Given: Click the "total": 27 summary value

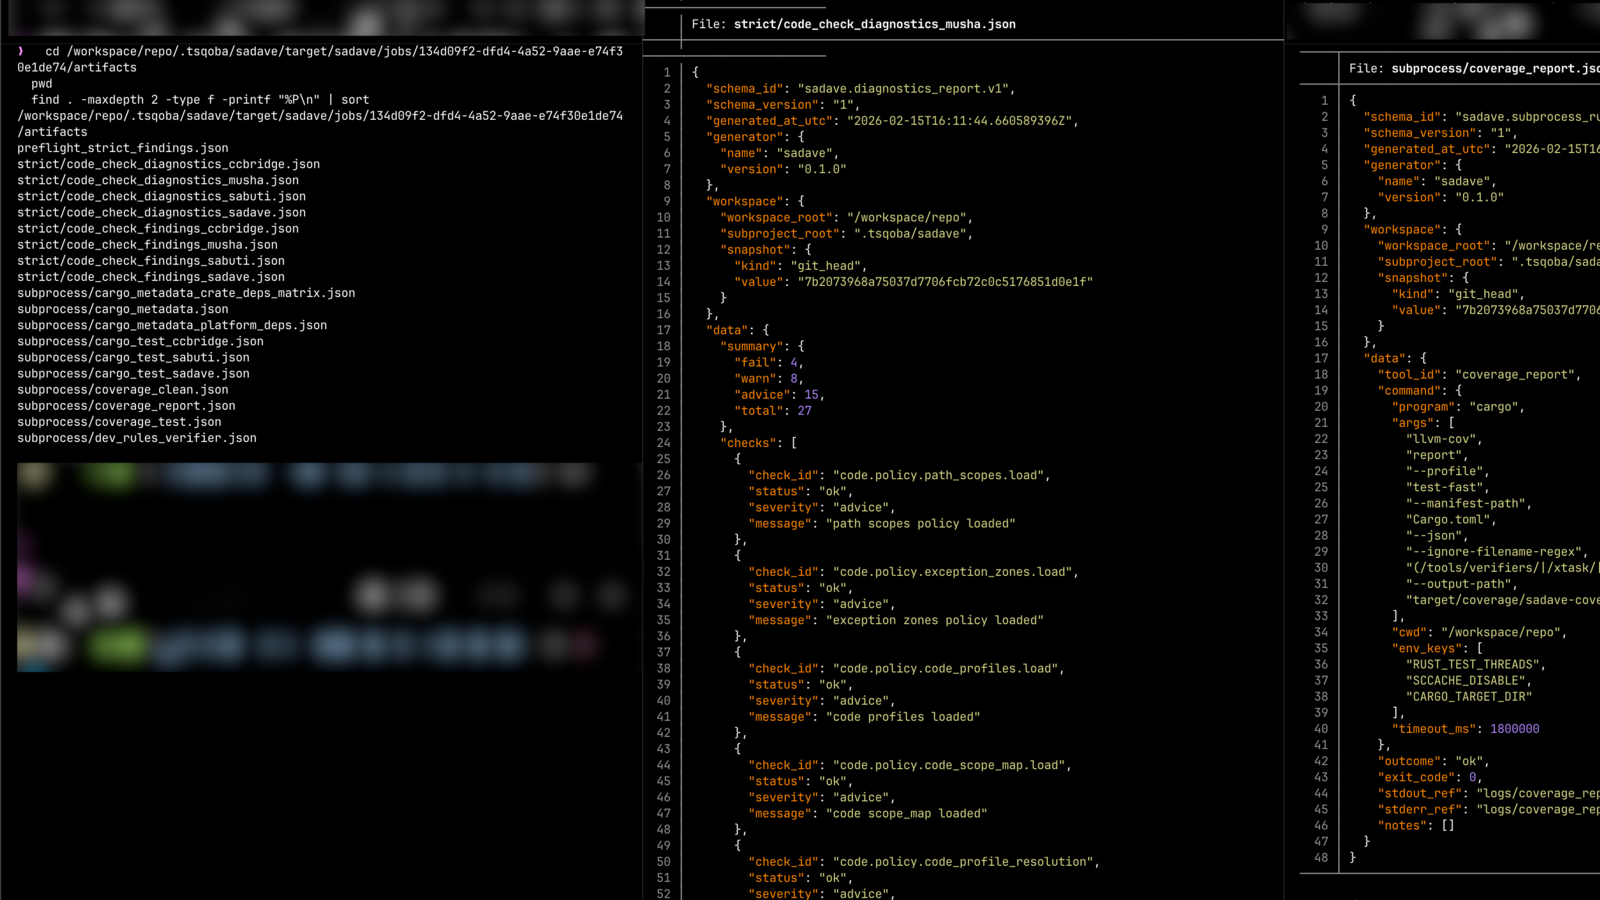Looking at the screenshot, I should point(804,411).
